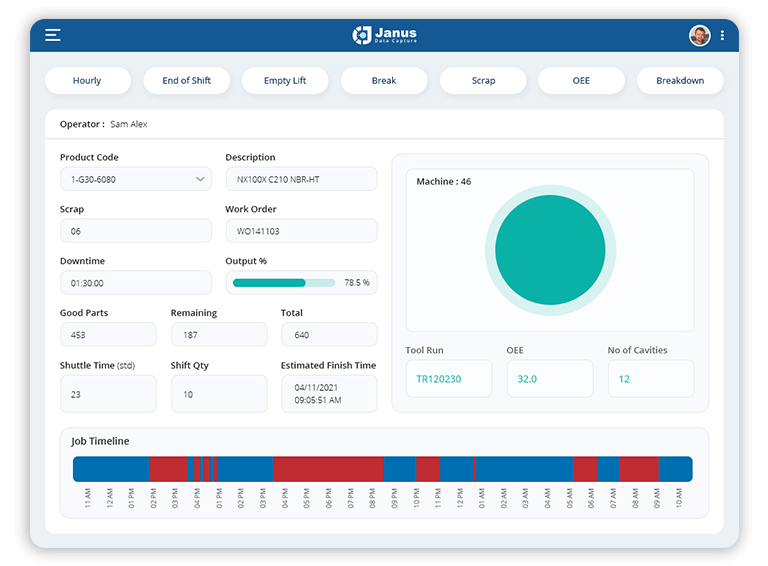Image resolution: width=768 pixels, height=566 pixels.
Task: Click the Machine 46 status circle
Action: pos(550,250)
